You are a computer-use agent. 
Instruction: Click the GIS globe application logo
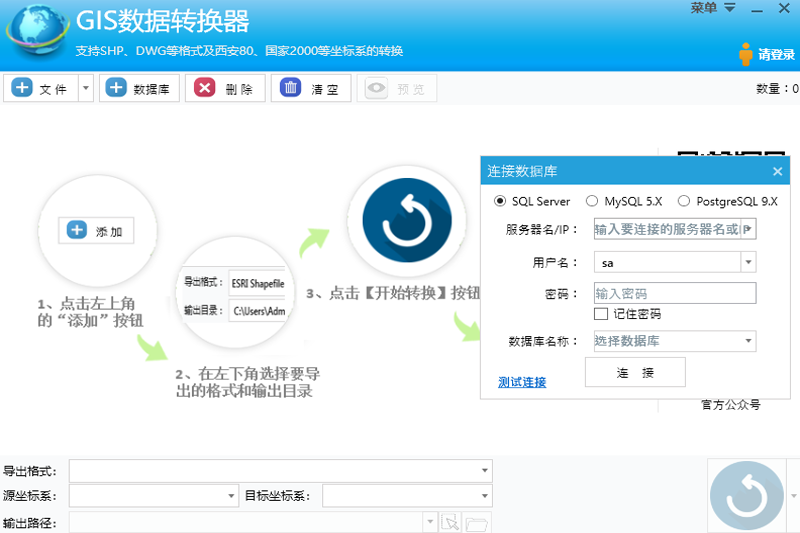(x=38, y=30)
